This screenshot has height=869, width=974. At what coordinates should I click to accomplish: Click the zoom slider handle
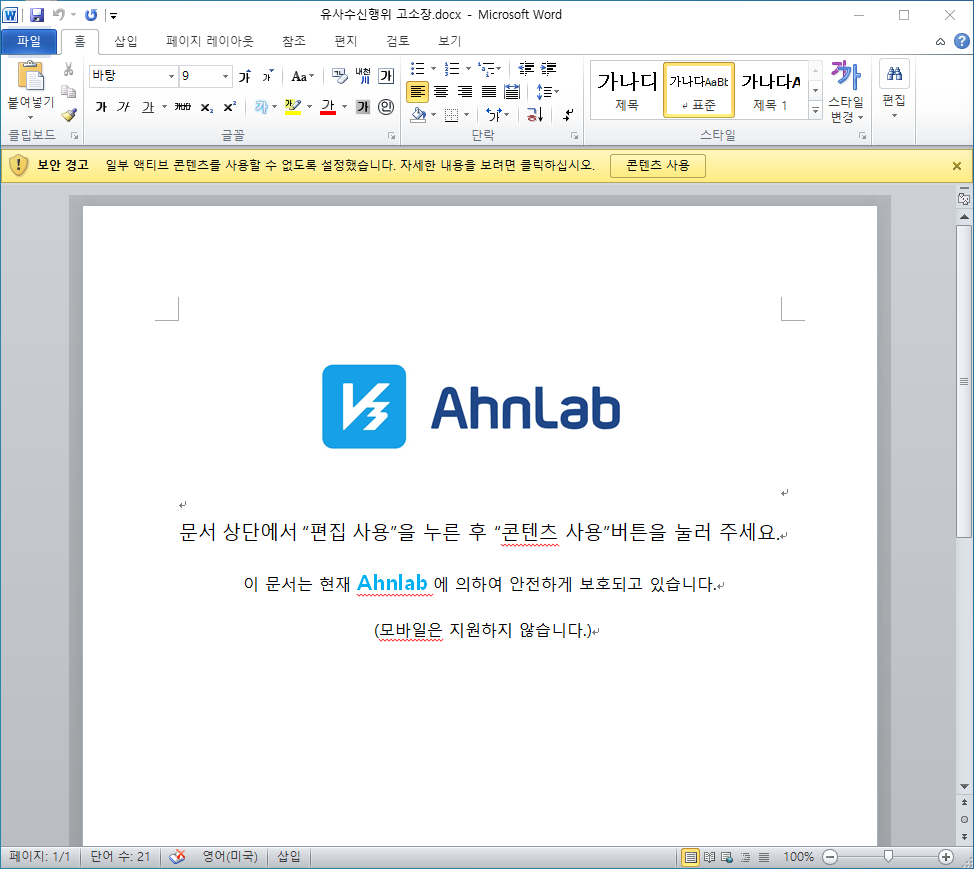coord(888,857)
